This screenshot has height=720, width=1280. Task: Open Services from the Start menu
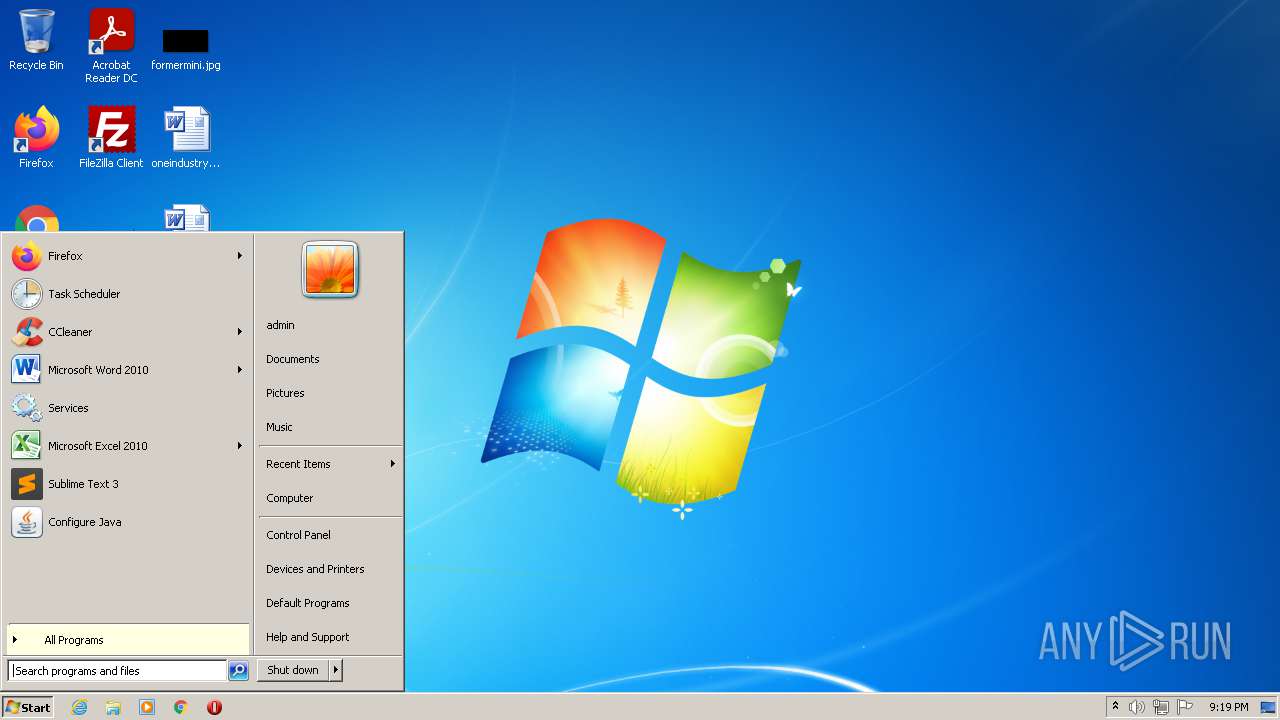[127, 408]
